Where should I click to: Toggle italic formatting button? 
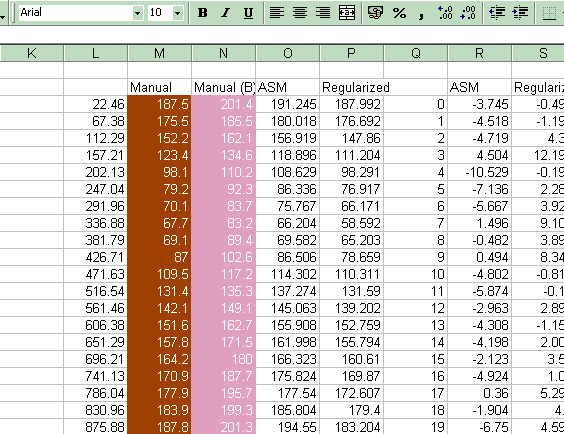pyautogui.click(x=225, y=13)
